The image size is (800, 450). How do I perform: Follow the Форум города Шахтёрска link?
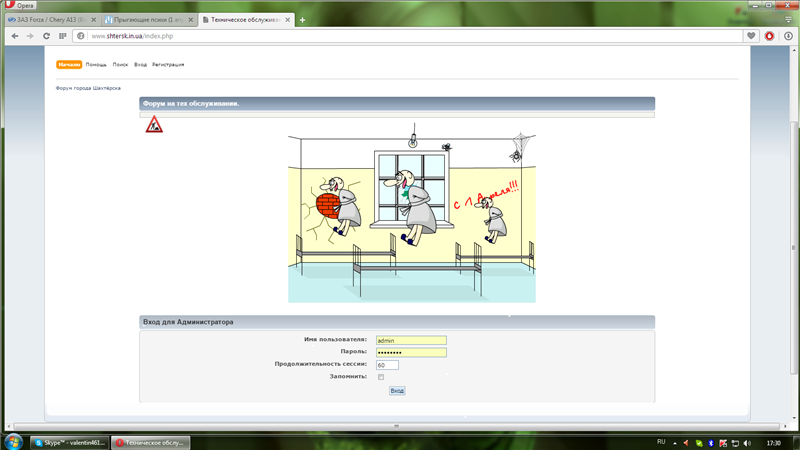pos(88,88)
